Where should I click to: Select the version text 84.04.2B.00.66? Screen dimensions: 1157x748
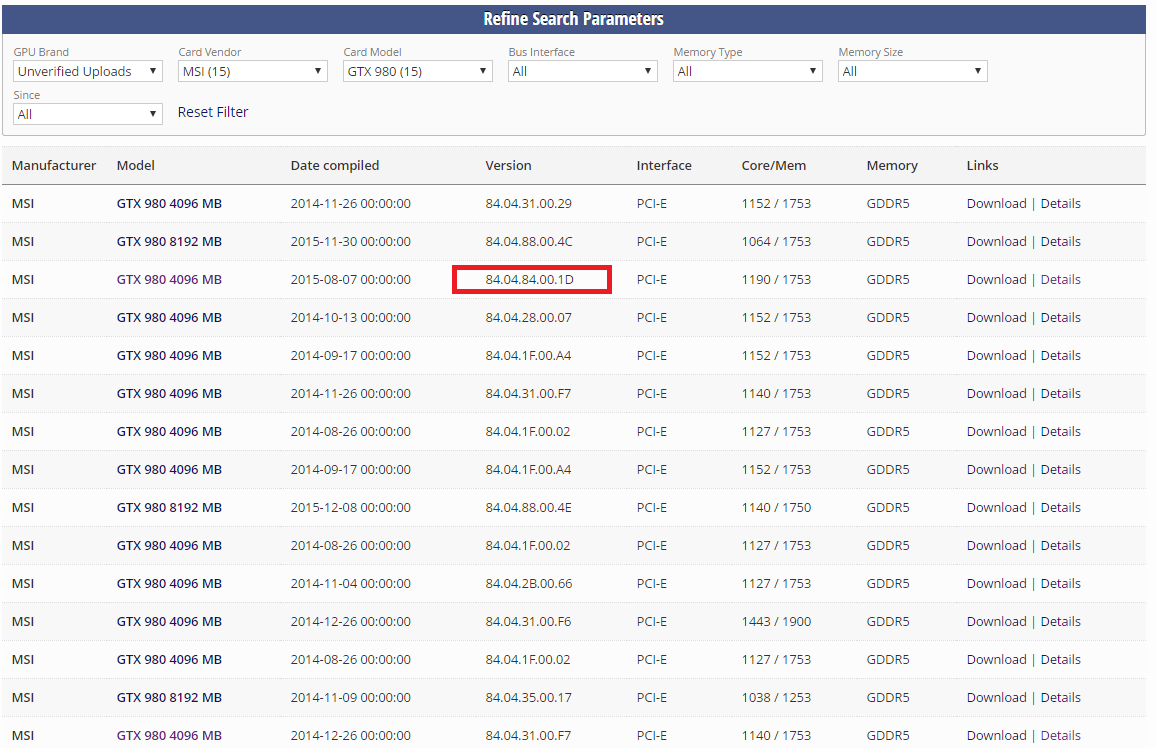[529, 583]
